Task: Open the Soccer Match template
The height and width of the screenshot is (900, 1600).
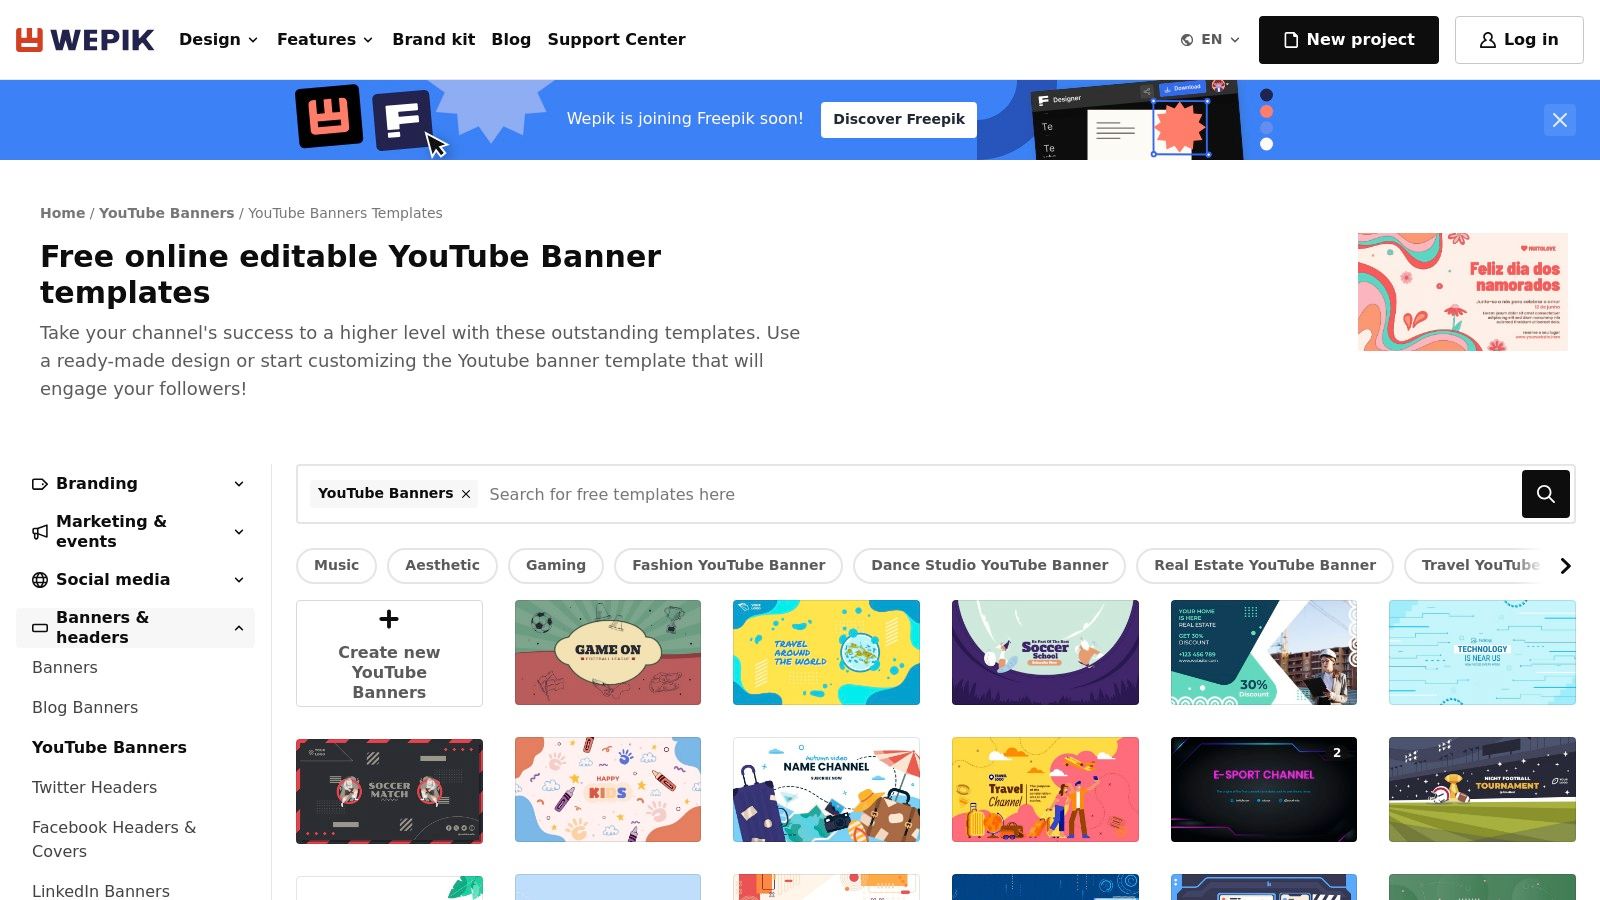Action: [x=389, y=791]
